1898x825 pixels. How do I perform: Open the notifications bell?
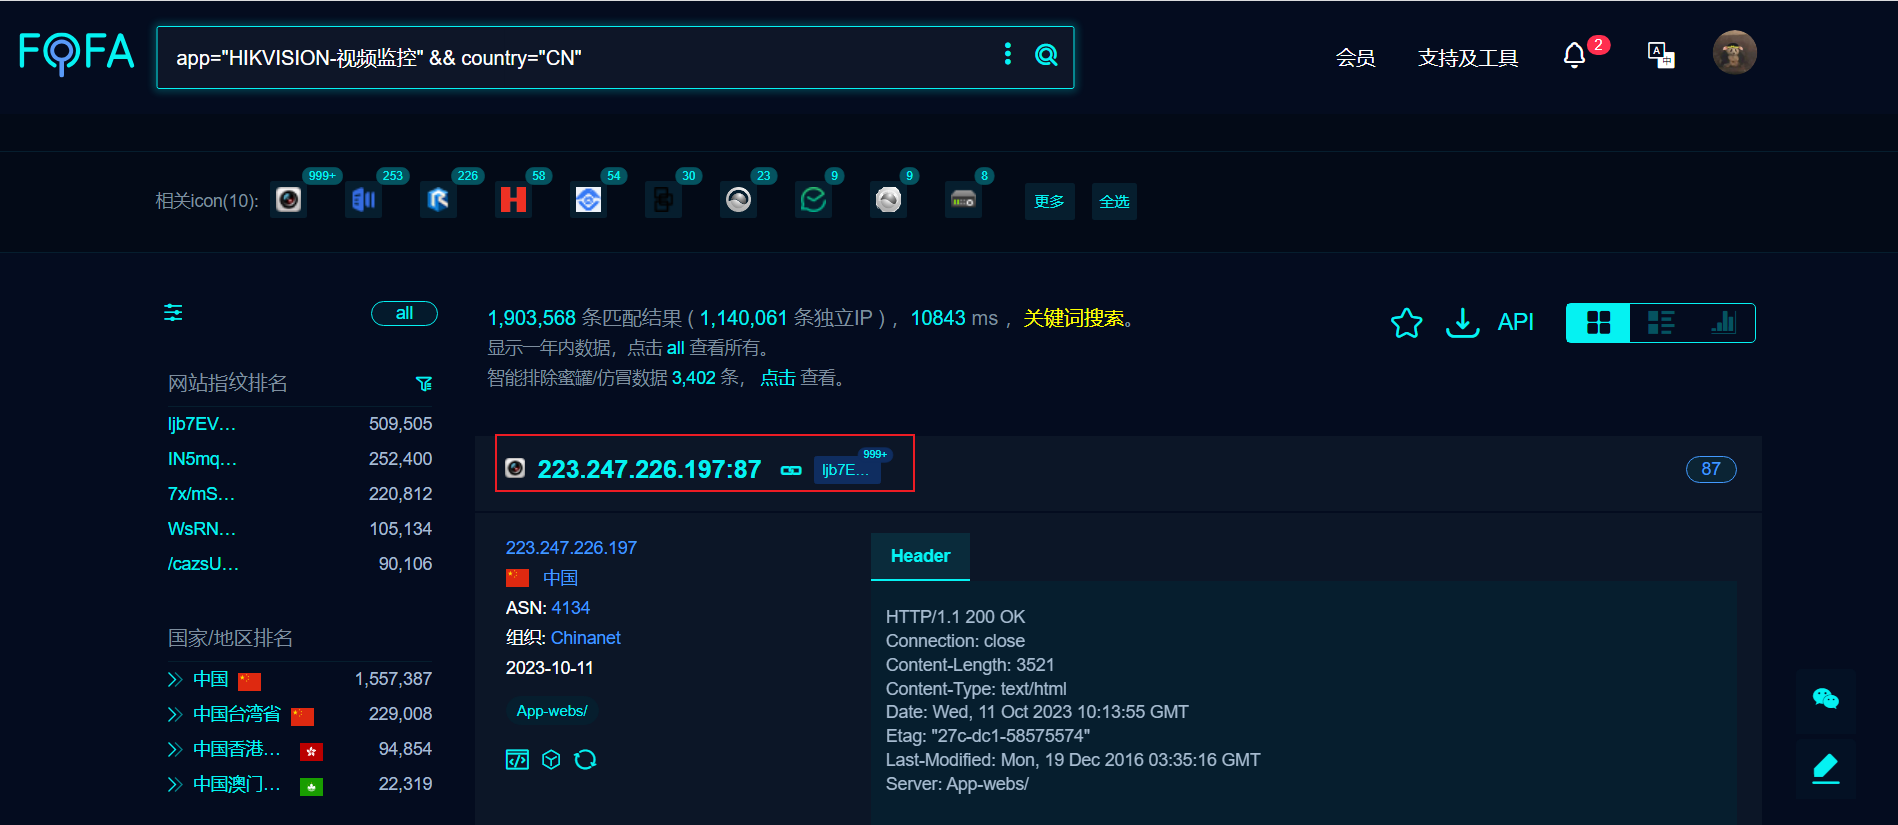[x=1574, y=55]
